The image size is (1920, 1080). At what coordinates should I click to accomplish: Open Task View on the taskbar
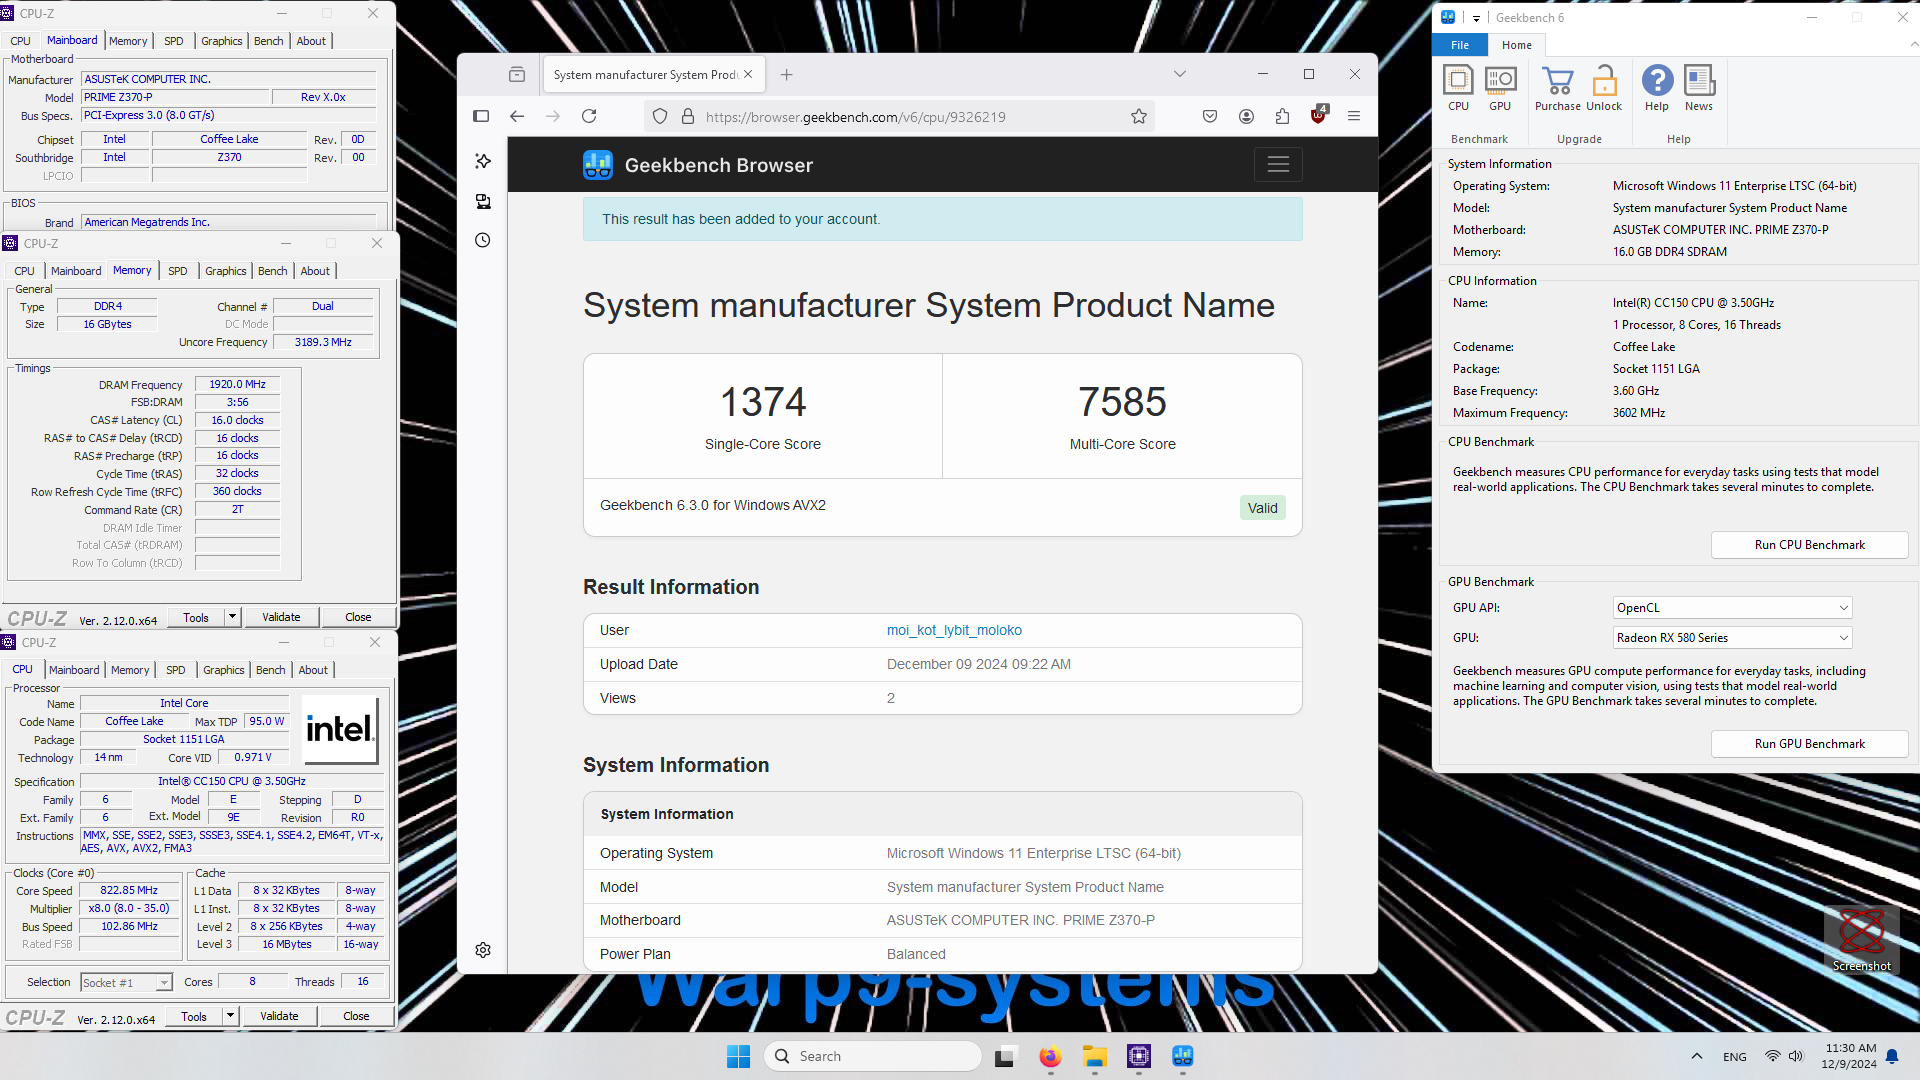(x=1005, y=1056)
